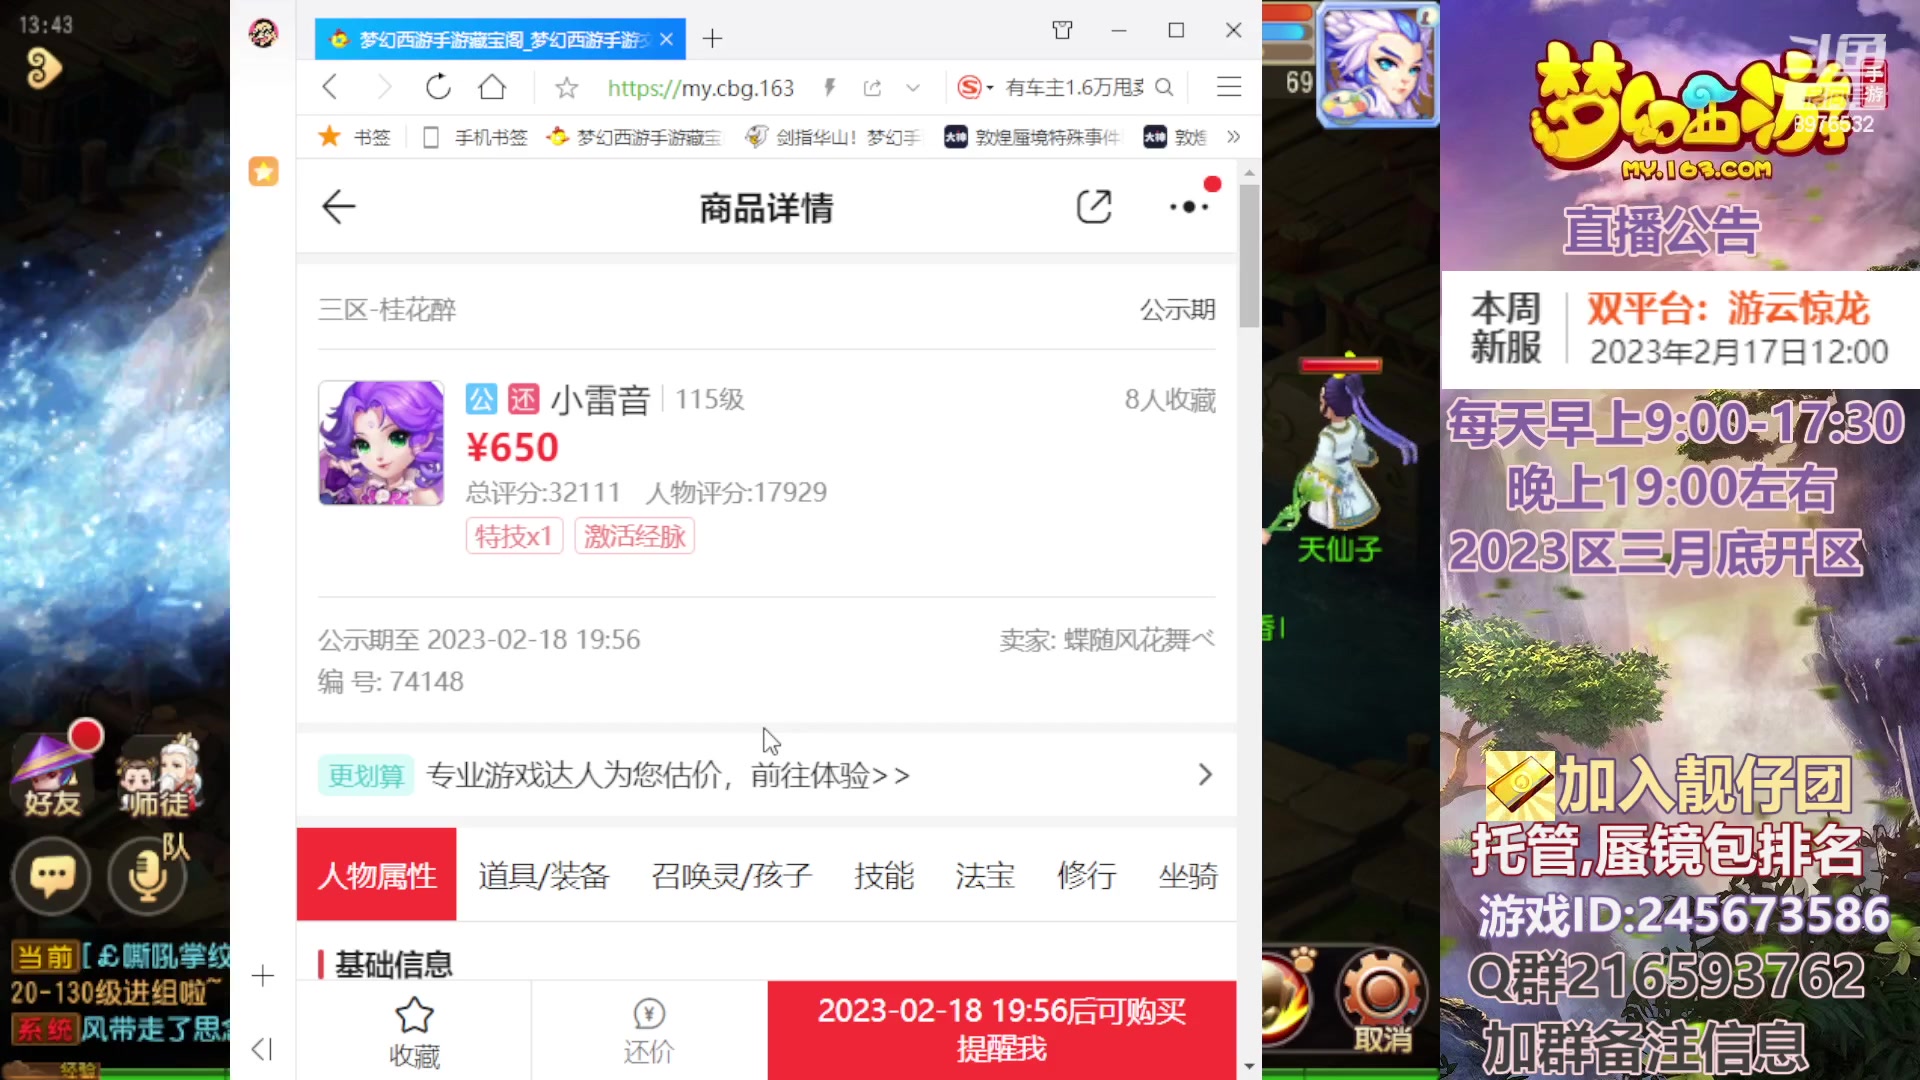Screen dimensions: 1920x1080
Task: Open a new browser tab with plus
Action: (x=712, y=39)
